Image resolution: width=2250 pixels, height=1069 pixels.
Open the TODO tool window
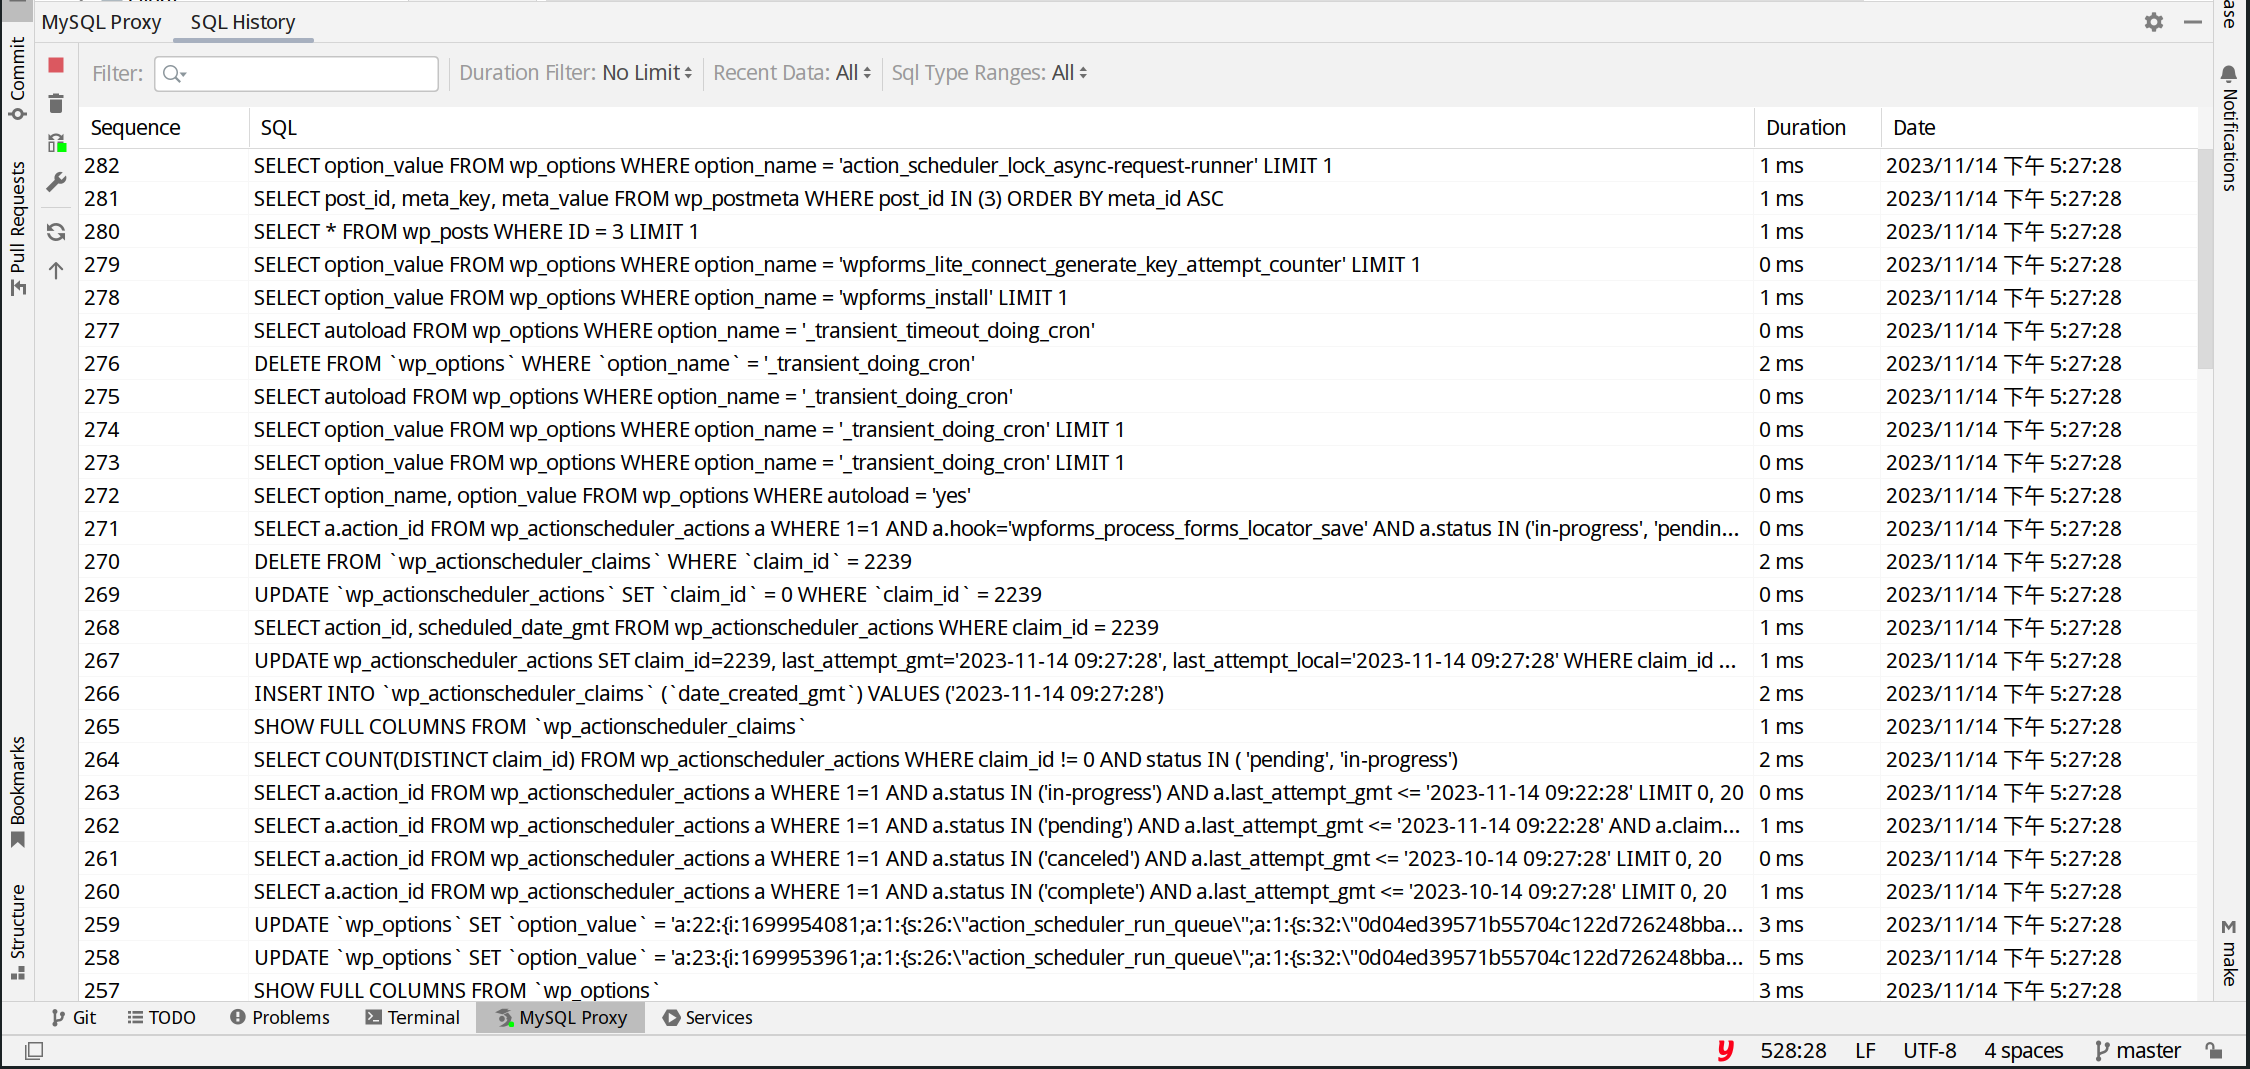click(162, 1017)
